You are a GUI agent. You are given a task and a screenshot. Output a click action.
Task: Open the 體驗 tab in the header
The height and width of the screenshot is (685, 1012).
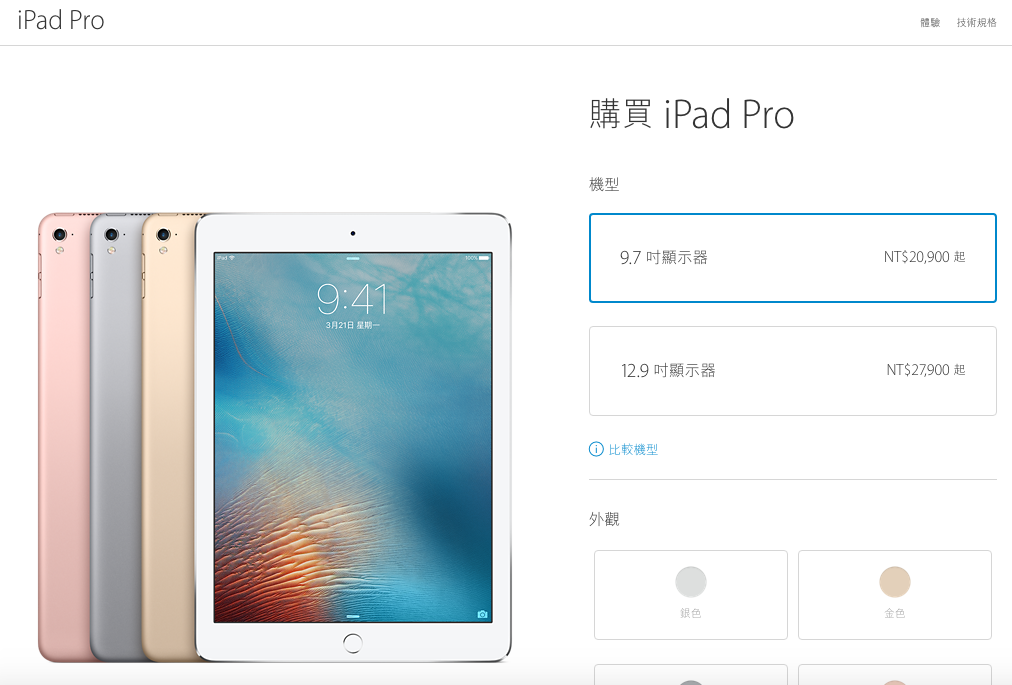tap(930, 23)
